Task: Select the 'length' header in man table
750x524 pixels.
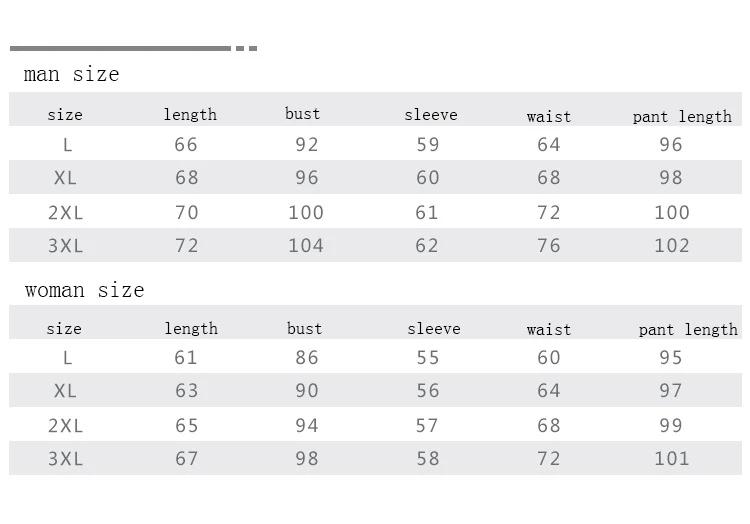Action: [190, 115]
